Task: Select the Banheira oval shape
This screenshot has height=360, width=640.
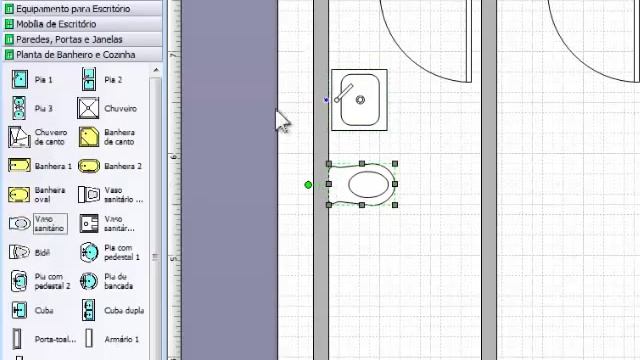Action: coord(37,195)
